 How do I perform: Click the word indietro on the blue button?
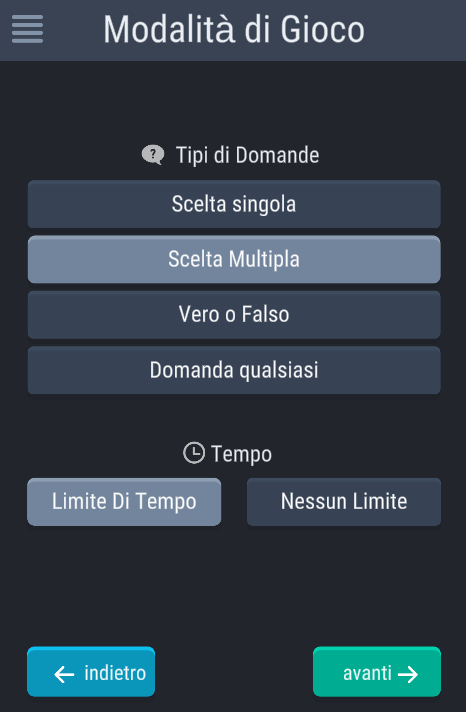pos(115,673)
